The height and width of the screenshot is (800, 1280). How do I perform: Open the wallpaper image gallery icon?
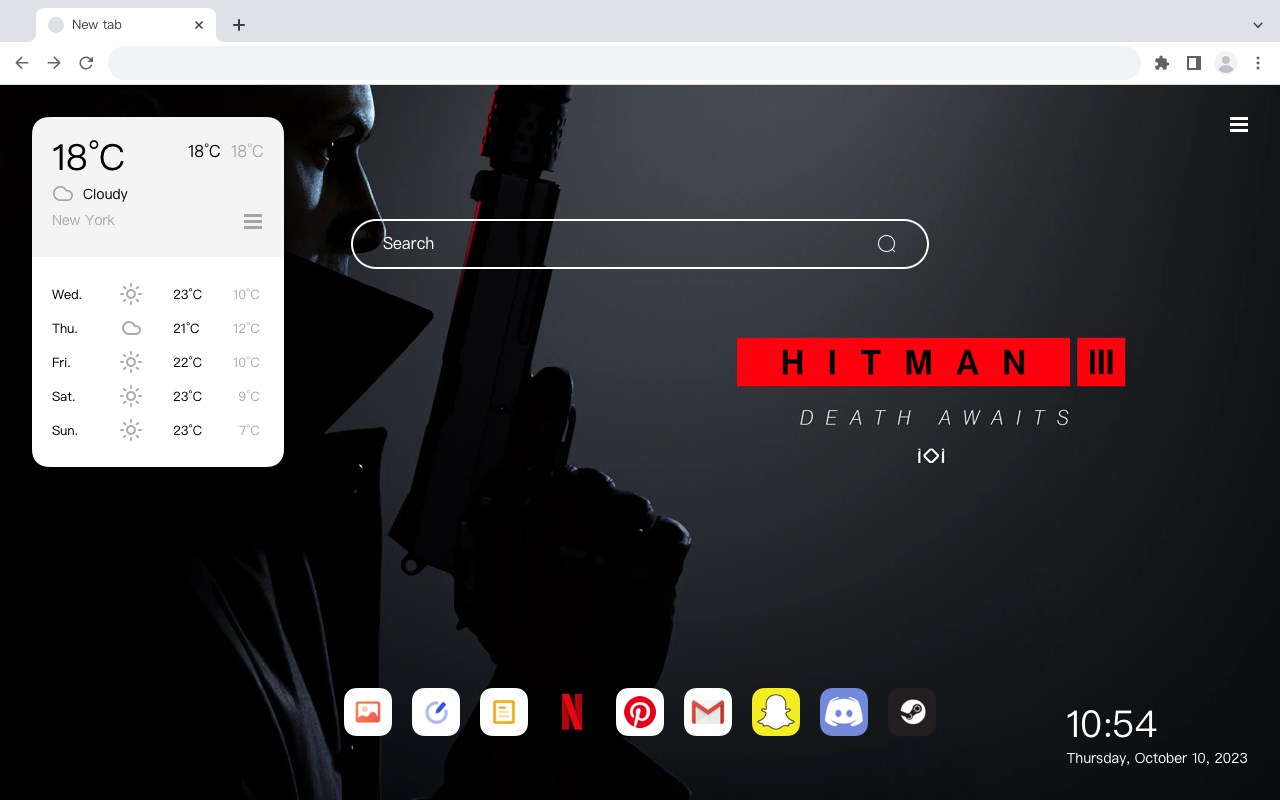click(x=368, y=712)
